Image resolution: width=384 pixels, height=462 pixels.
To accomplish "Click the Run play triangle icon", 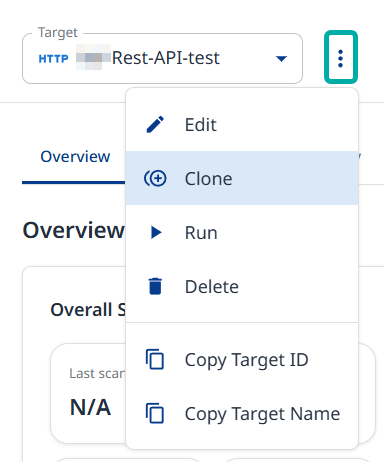I will pyautogui.click(x=156, y=232).
